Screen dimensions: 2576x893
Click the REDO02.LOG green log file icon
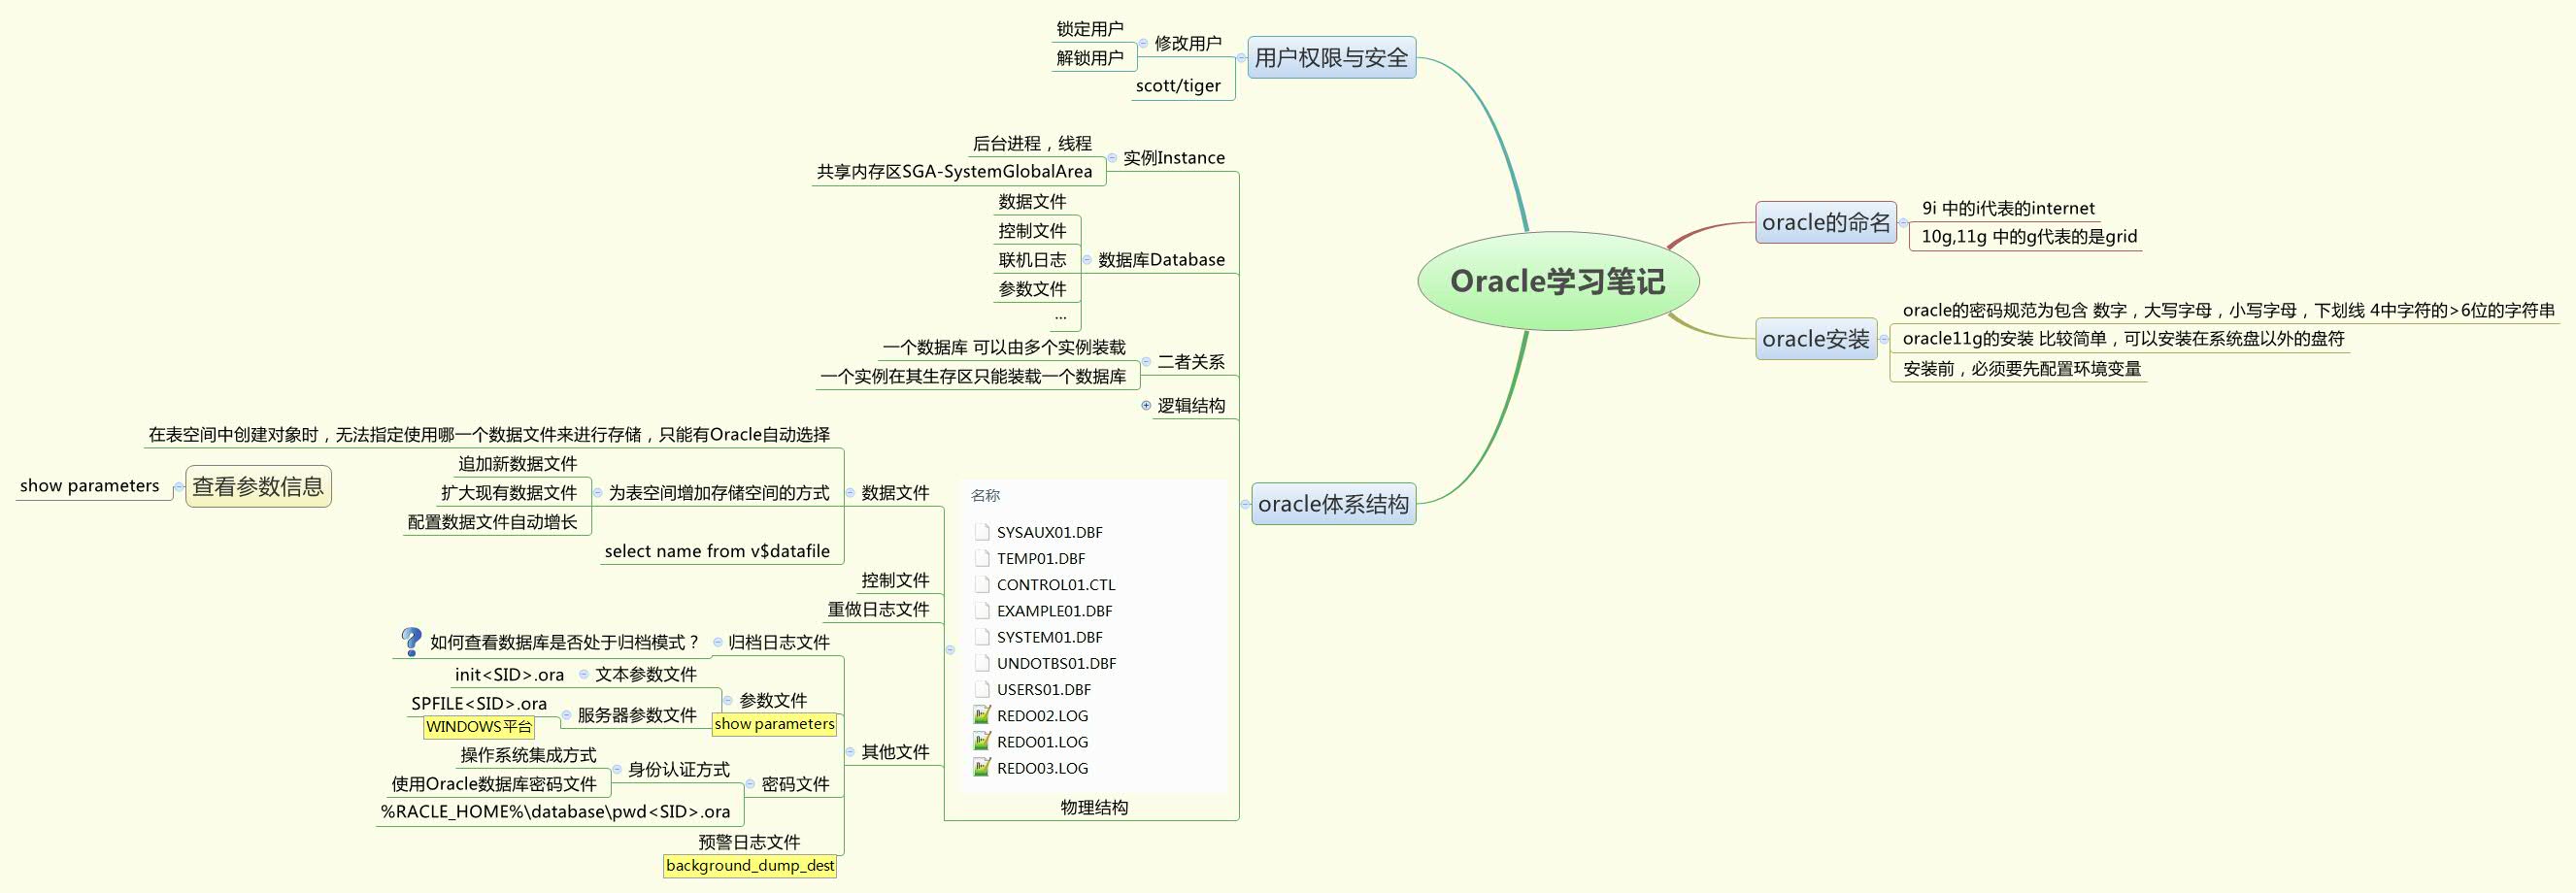(x=981, y=715)
